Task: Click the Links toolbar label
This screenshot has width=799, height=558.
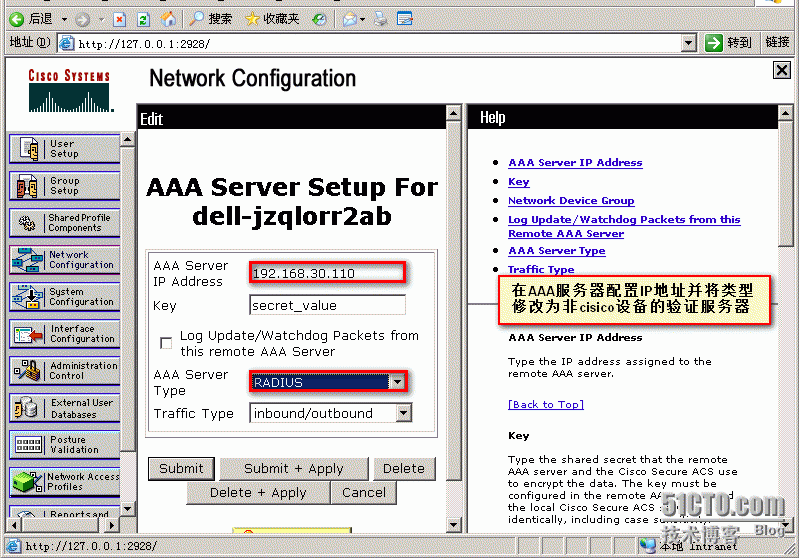Action: (x=777, y=42)
